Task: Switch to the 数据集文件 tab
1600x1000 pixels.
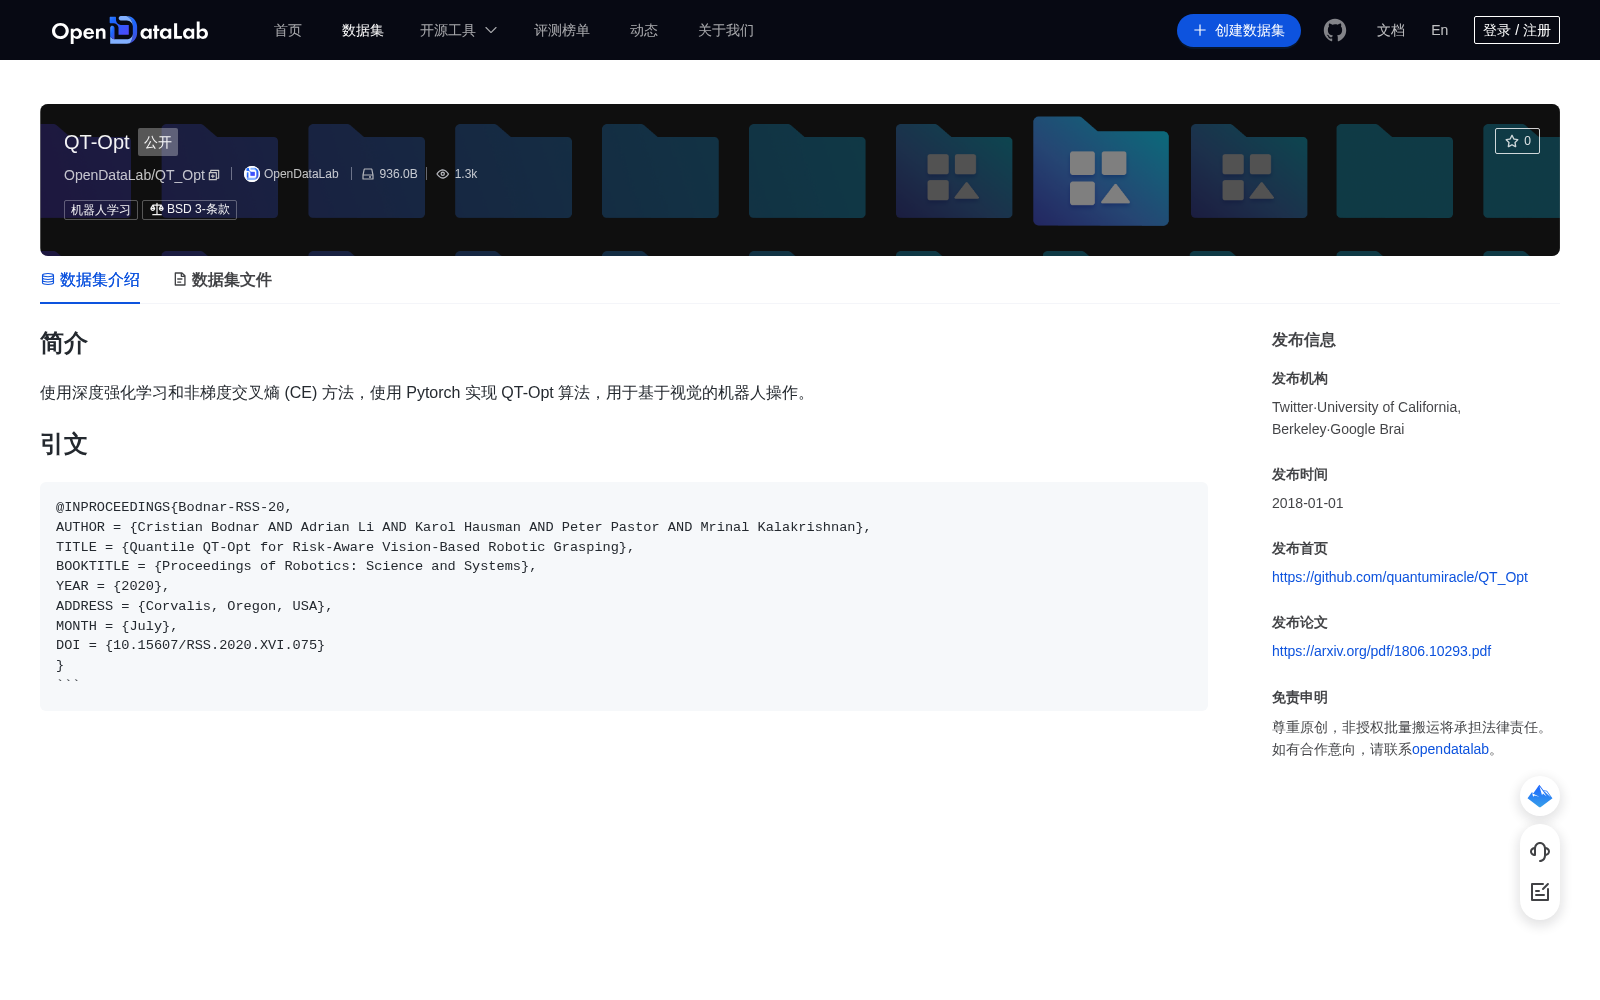Action: click(x=222, y=280)
